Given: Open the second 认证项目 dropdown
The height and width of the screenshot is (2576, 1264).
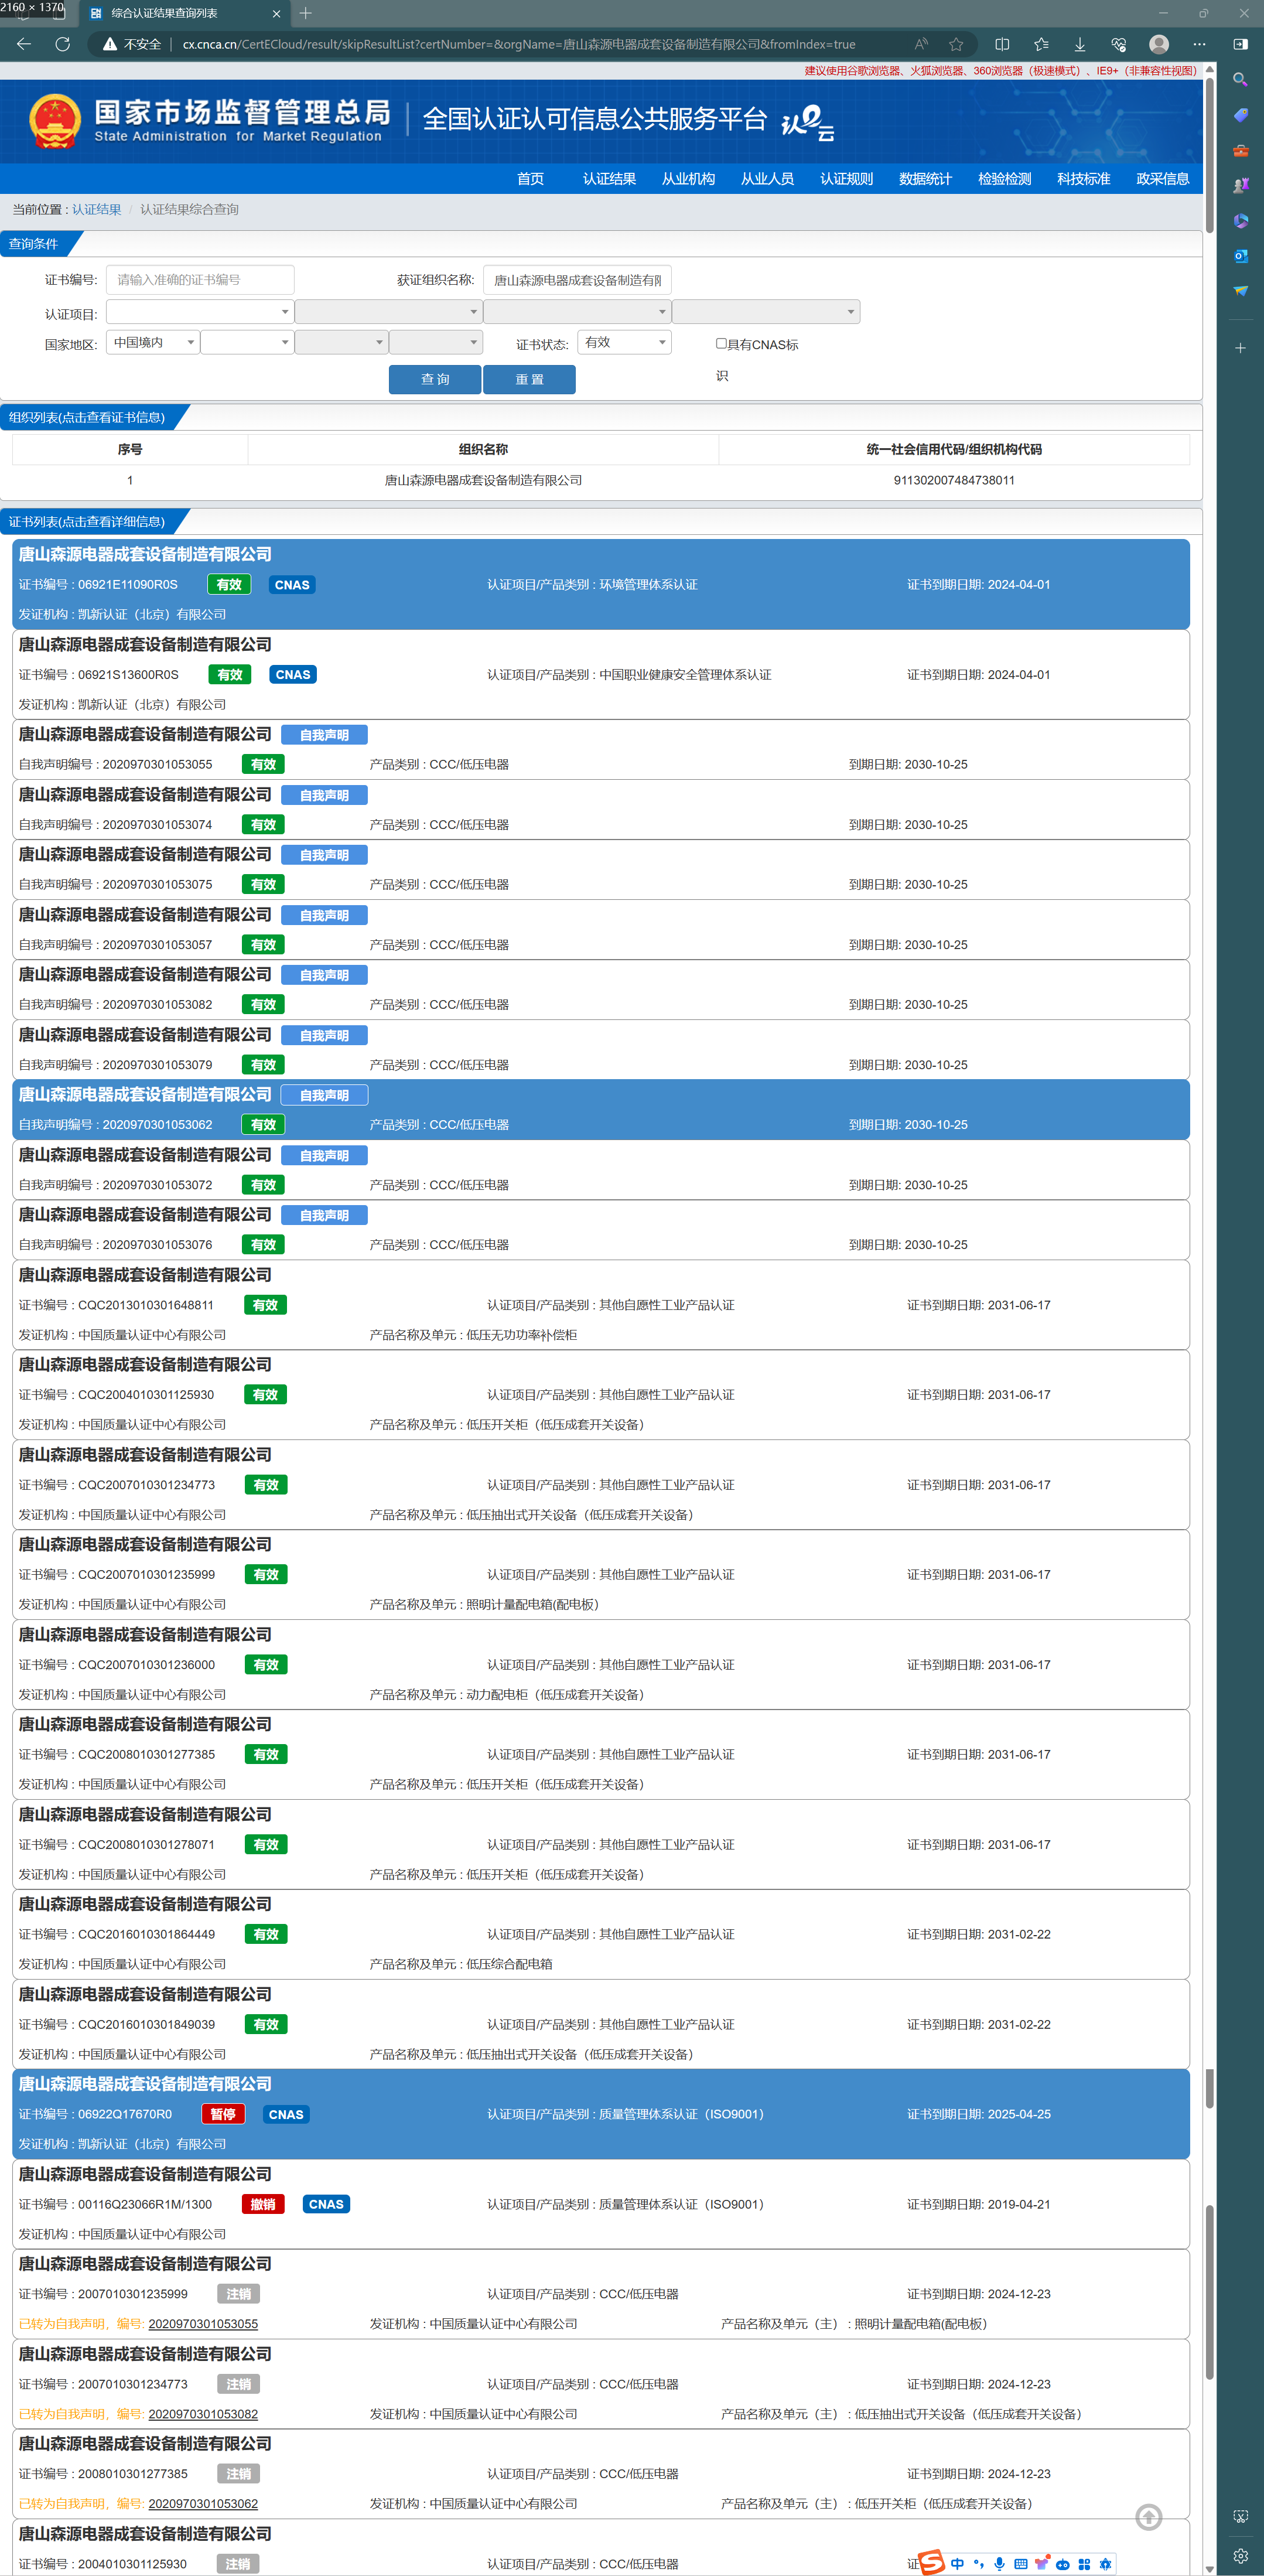Looking at the screenshot, I should click(389, 312).
